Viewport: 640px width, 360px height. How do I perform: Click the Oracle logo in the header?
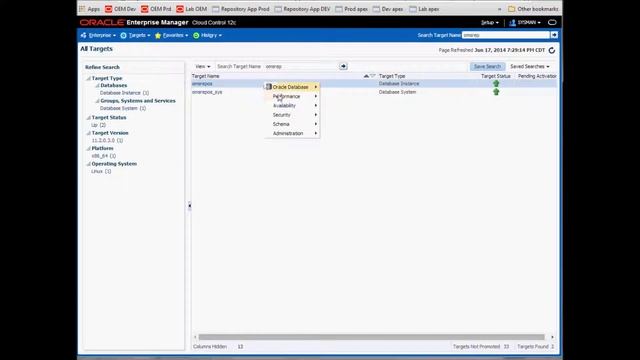(x=102, y=22)
